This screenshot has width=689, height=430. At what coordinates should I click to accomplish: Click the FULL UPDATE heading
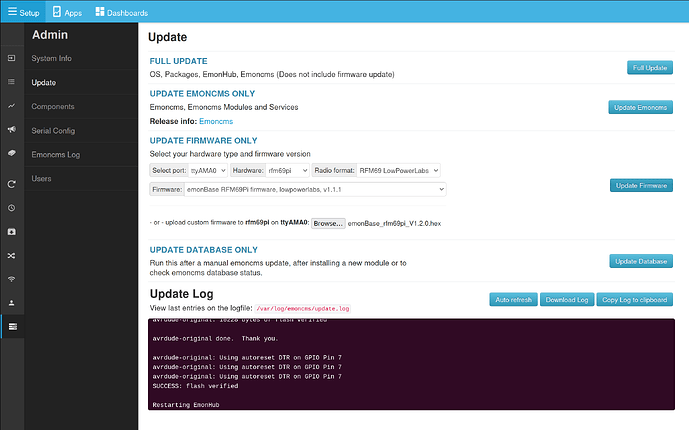point(178,61)
